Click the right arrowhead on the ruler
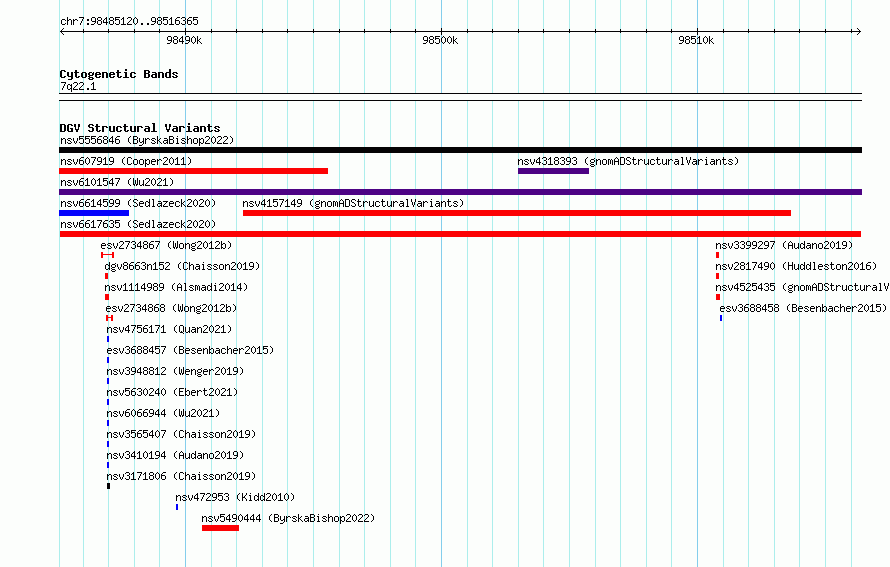 click(x=859, y=32)
